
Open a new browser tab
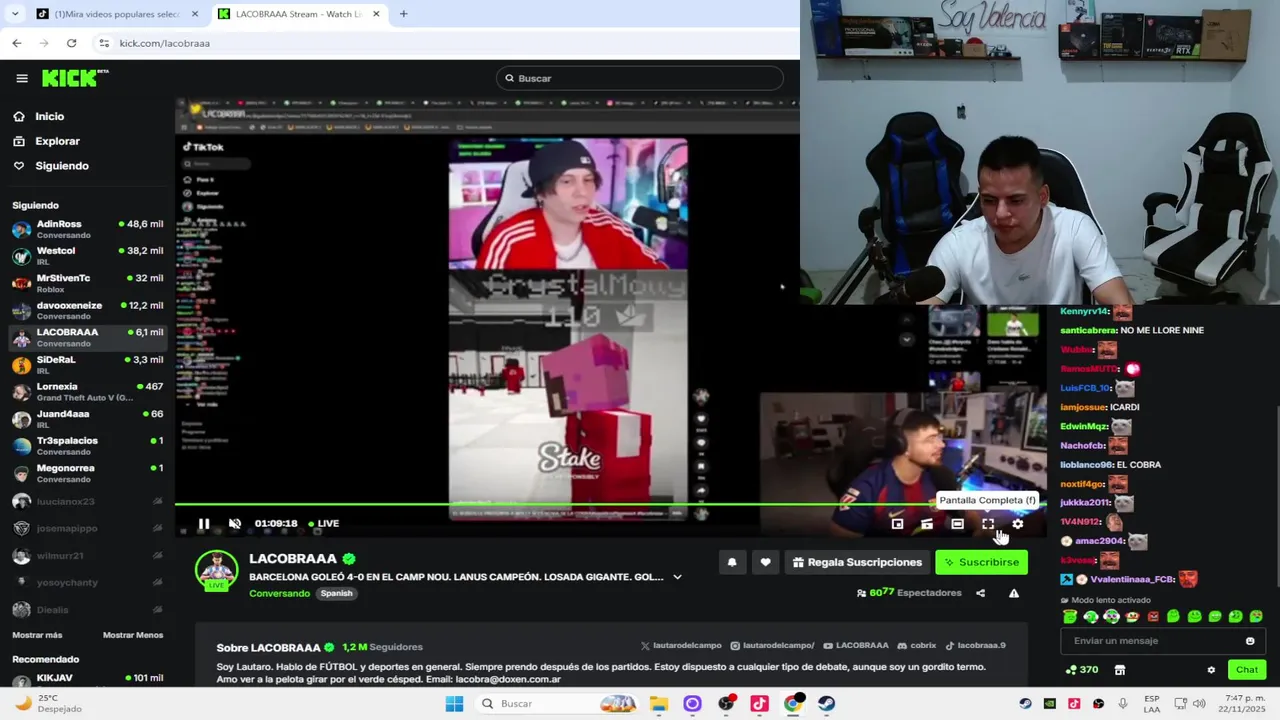pyautogui.click(x=403, y=14)
